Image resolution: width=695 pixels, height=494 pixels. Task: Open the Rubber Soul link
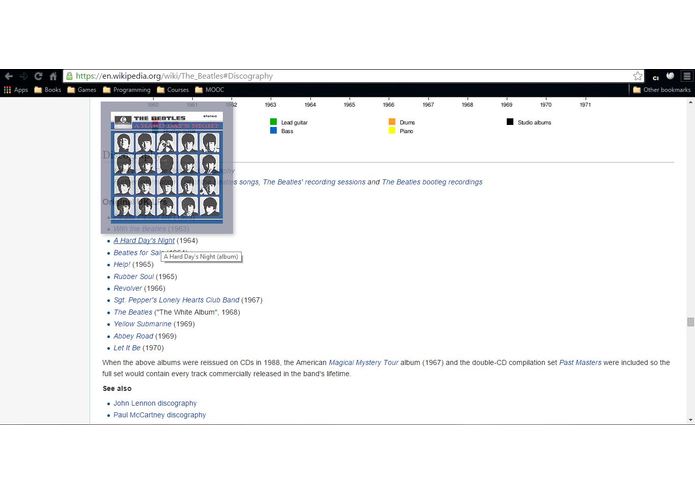(133, 276)
